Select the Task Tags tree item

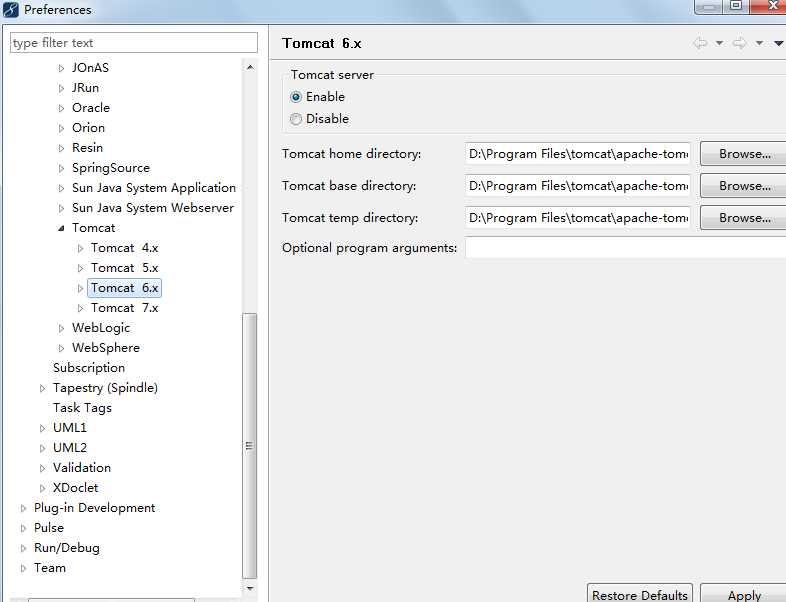tap(82, 408)
